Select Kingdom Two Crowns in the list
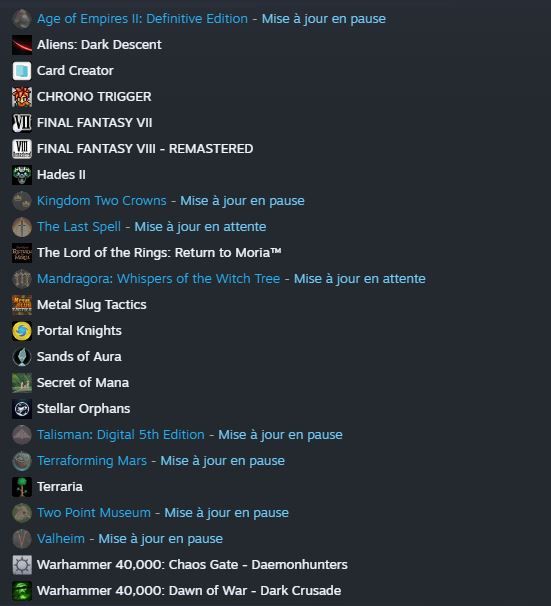551x606 pixels. click(x=102, y=201)
